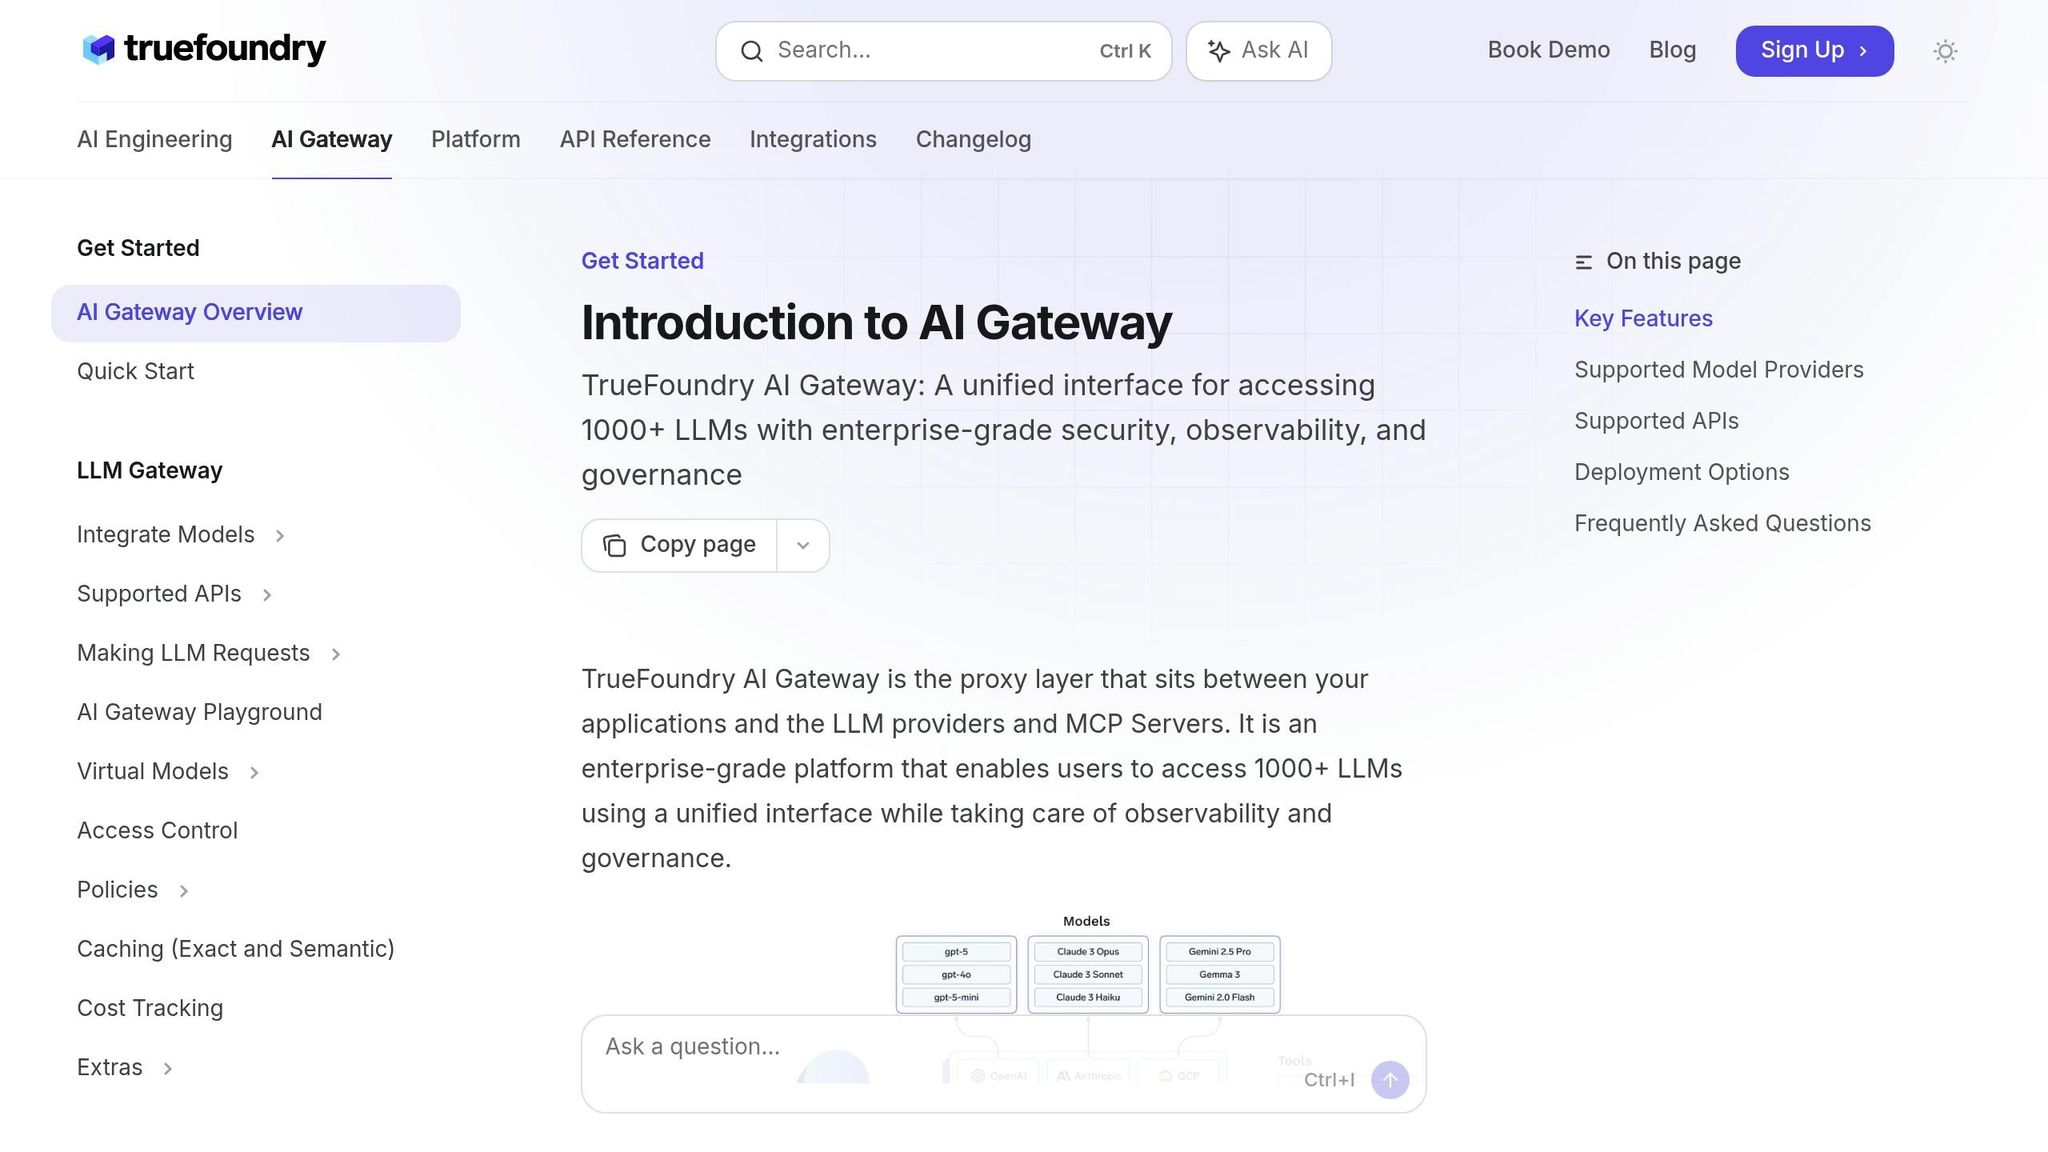The height and width of the screenshot is (1152, 2048).
Task: Click the Get Started breadcrumb label
Action: tap(642, 261)
